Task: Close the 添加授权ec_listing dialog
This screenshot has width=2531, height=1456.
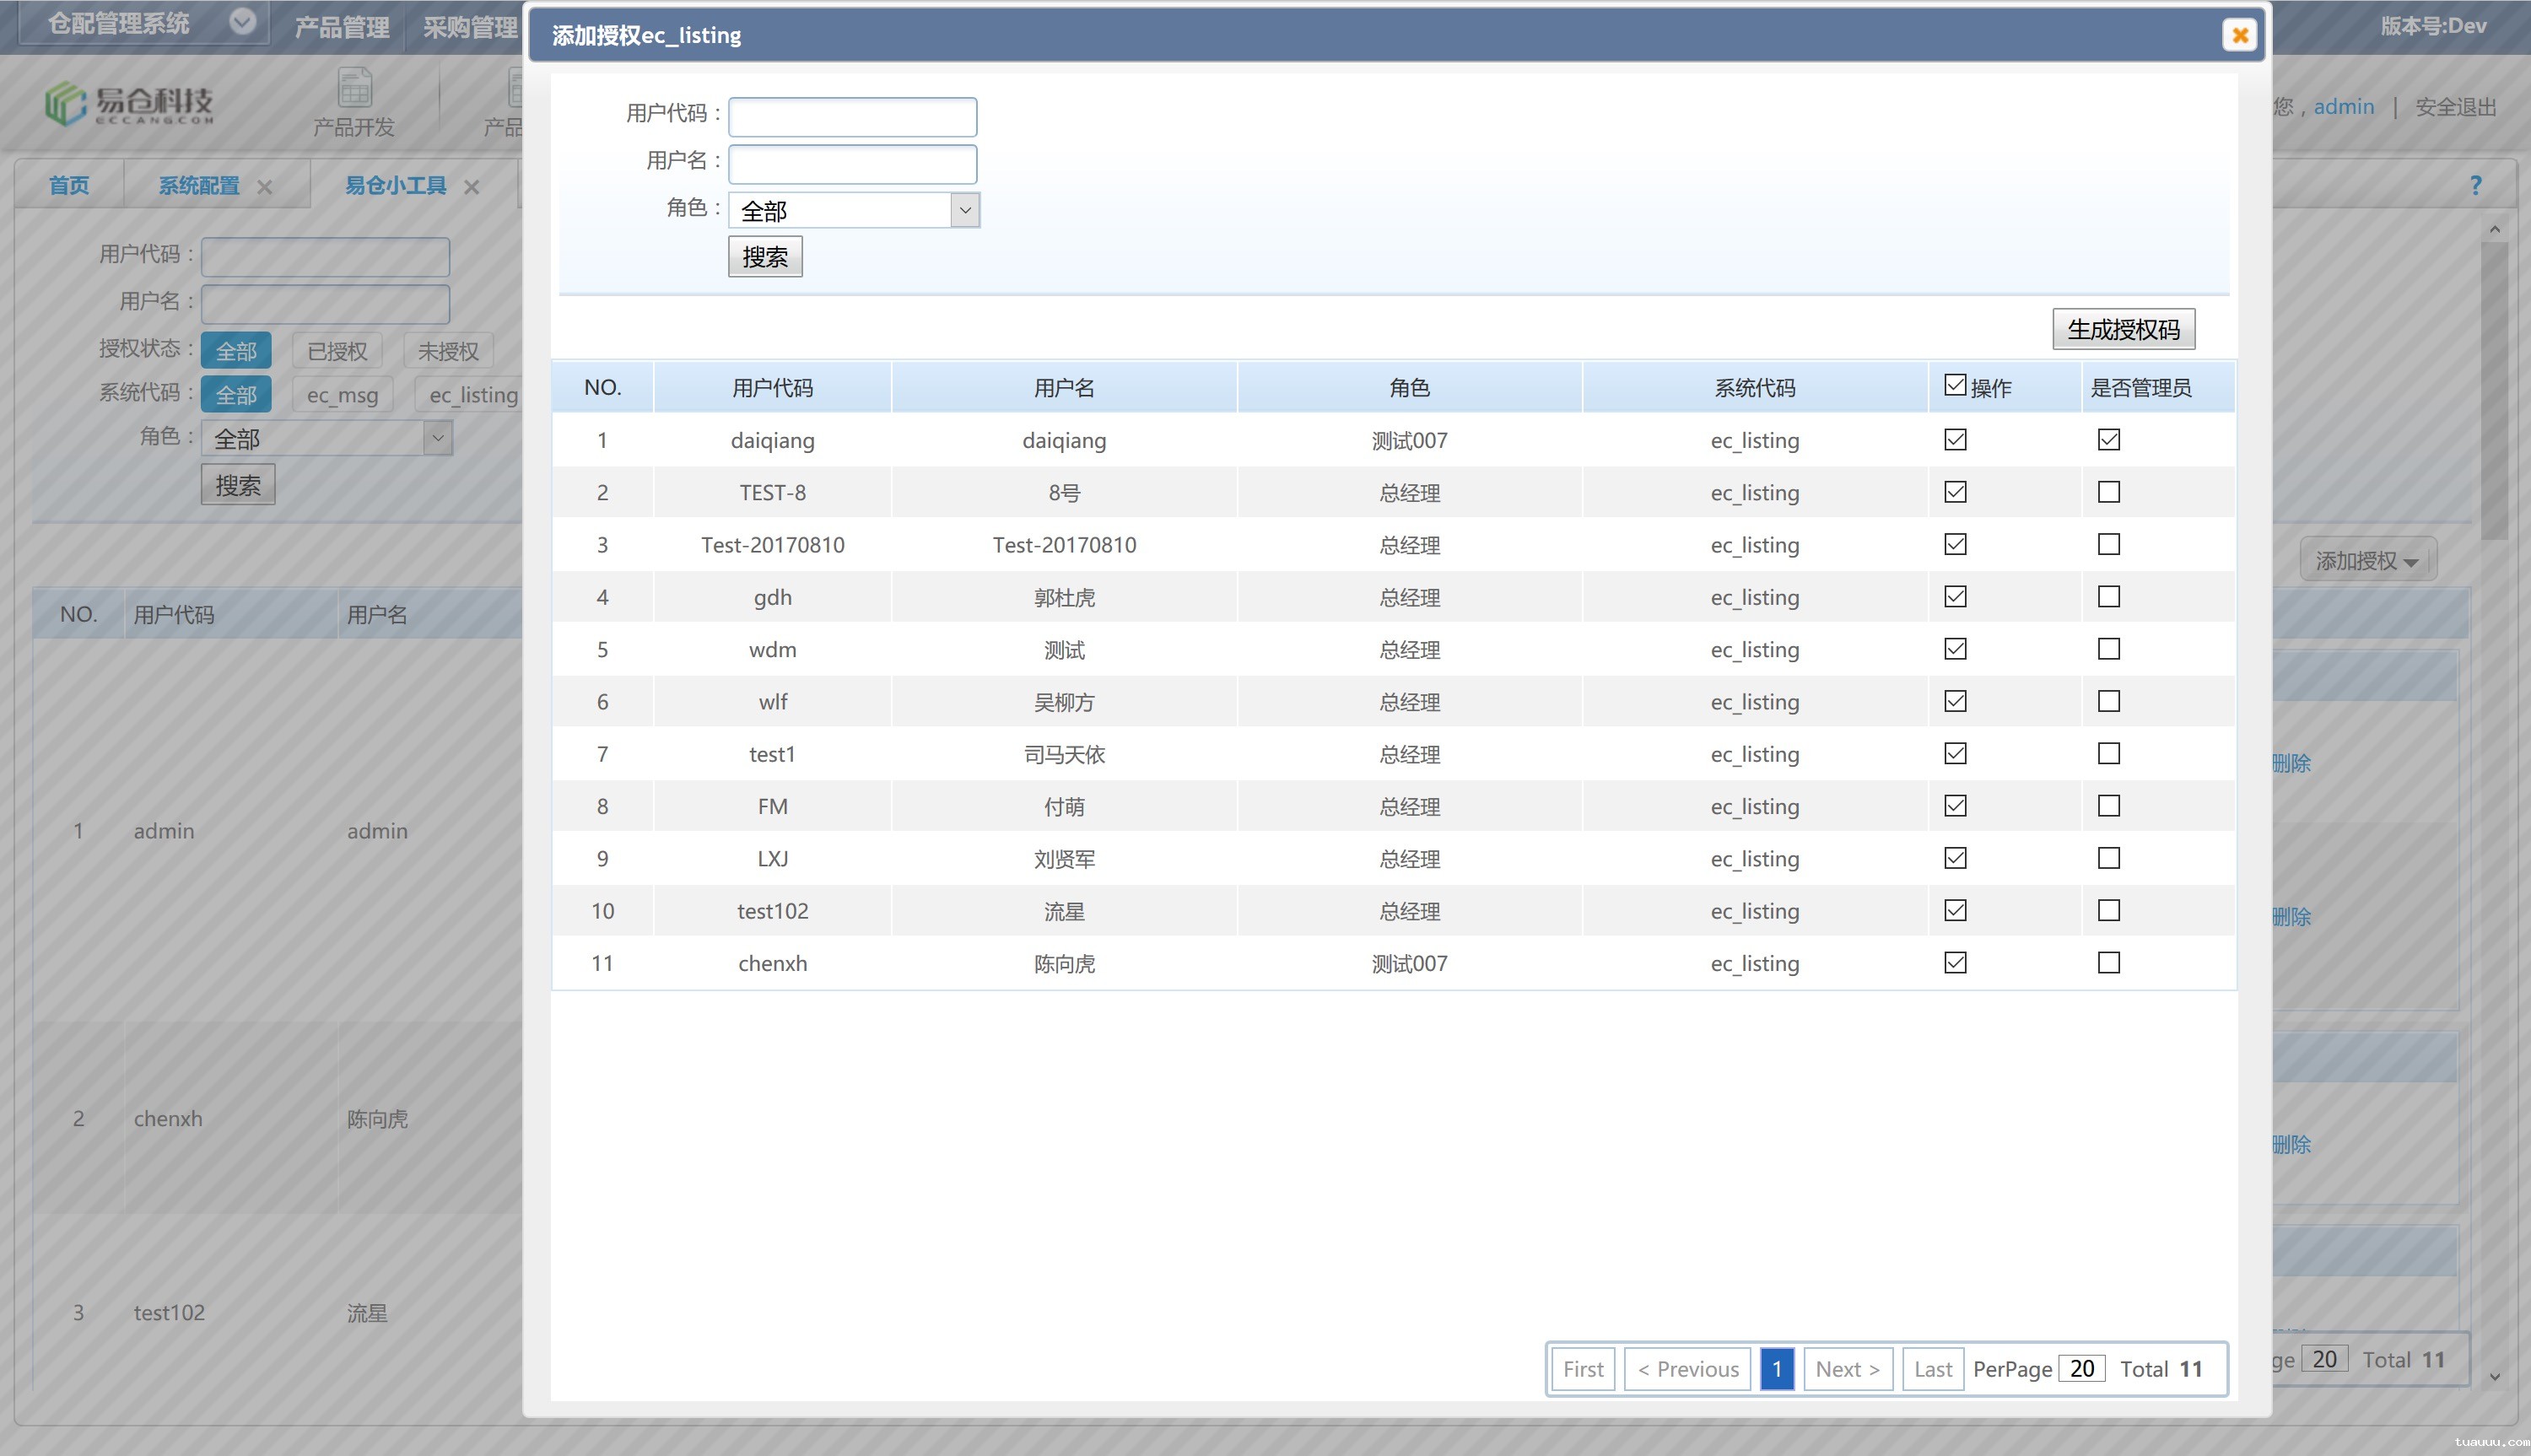Action: tap(2240, 35)
